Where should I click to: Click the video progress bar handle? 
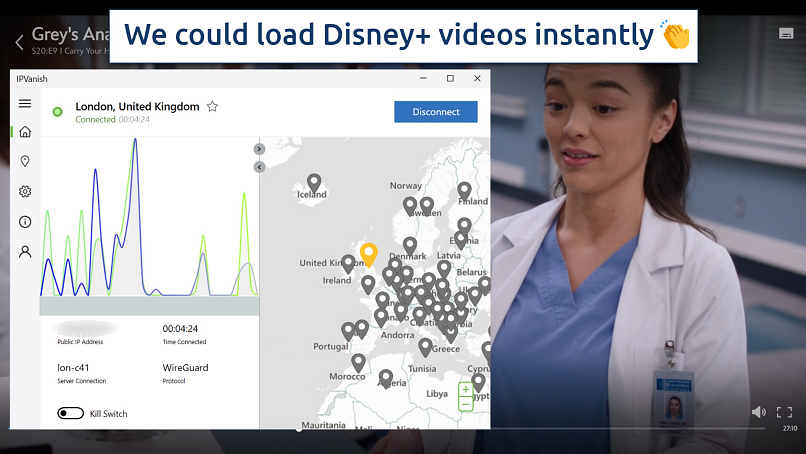coord(299,429)
